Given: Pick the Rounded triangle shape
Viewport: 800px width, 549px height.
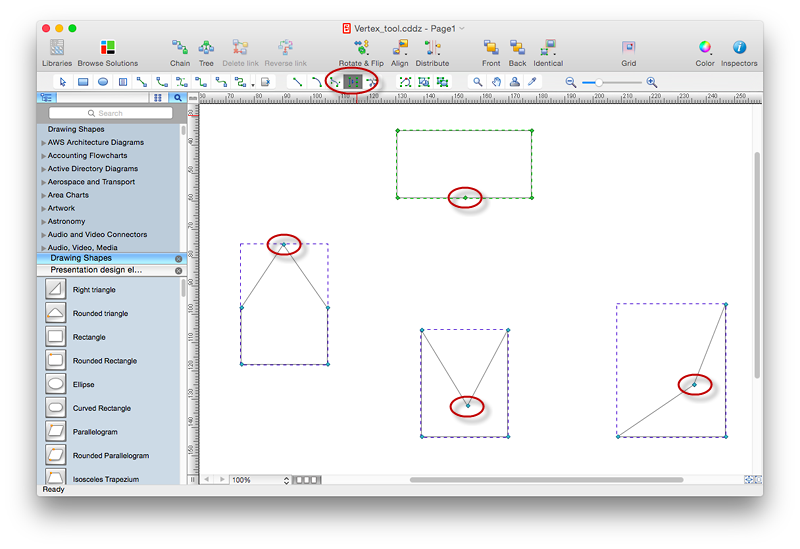Looking at the screenshot, I should point(56,313).
